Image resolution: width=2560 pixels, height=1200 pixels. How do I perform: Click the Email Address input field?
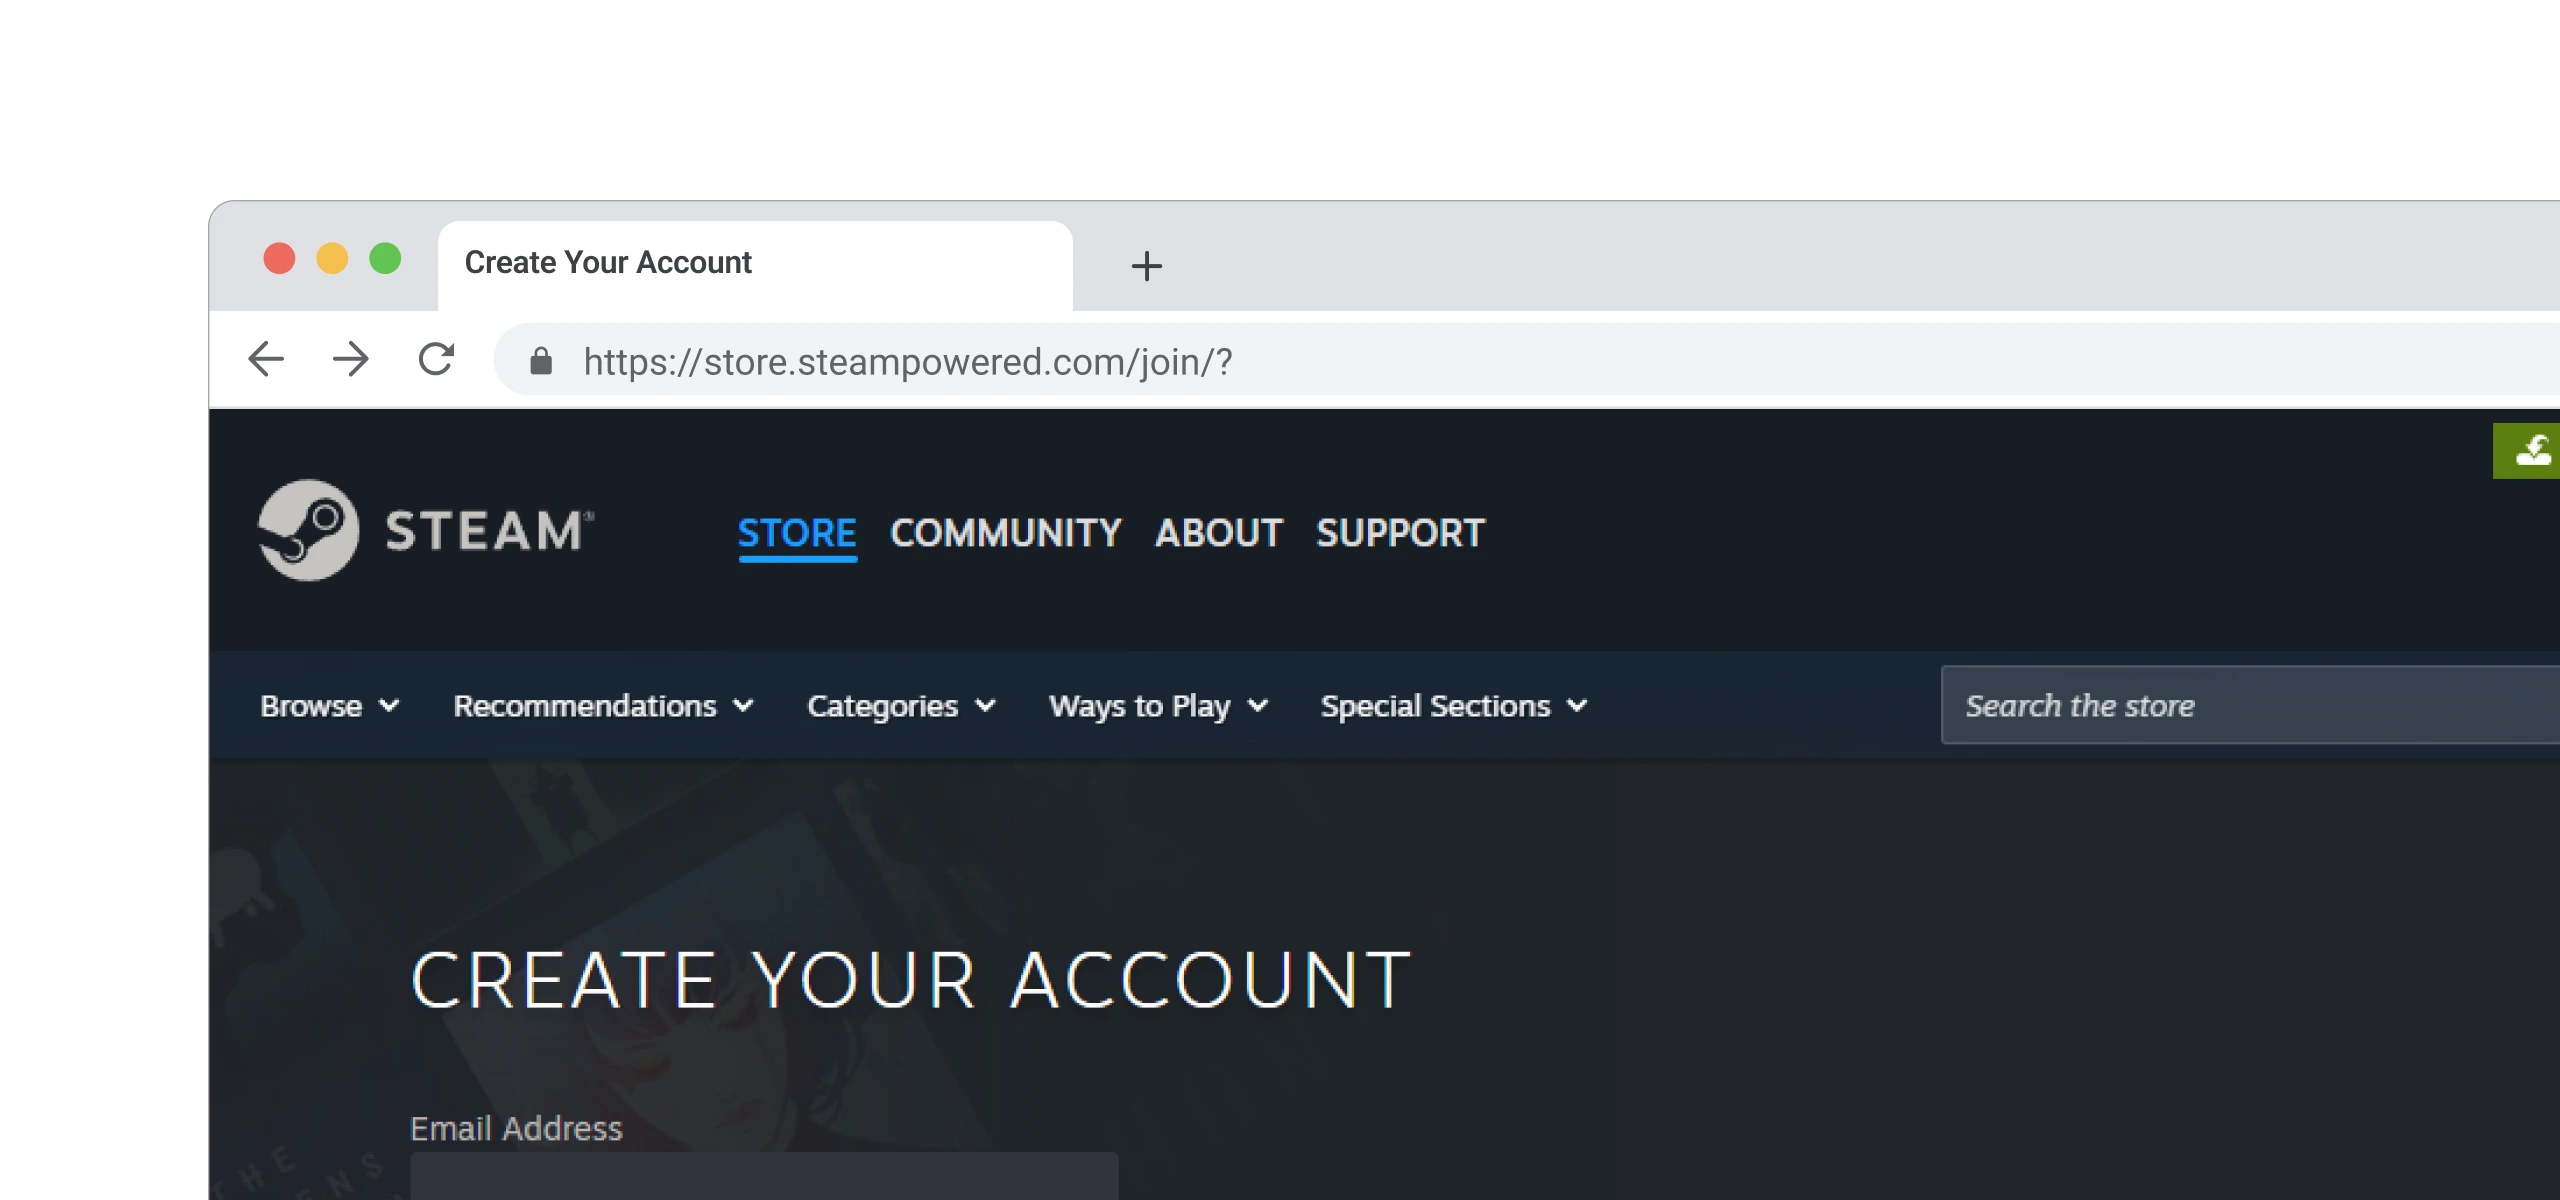(x=764, y=1177)
